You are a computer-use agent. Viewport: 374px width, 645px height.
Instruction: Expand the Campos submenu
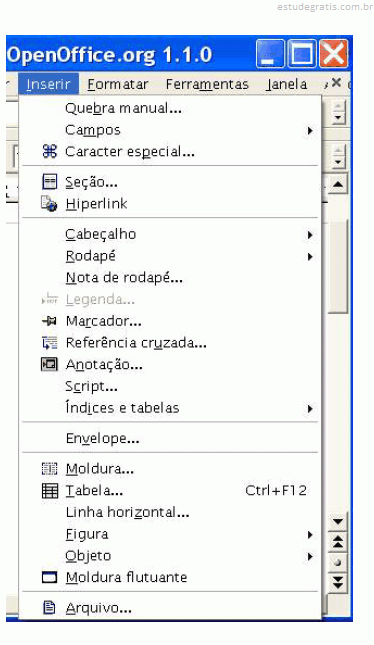pyautogui.click(x=170, y=130)
